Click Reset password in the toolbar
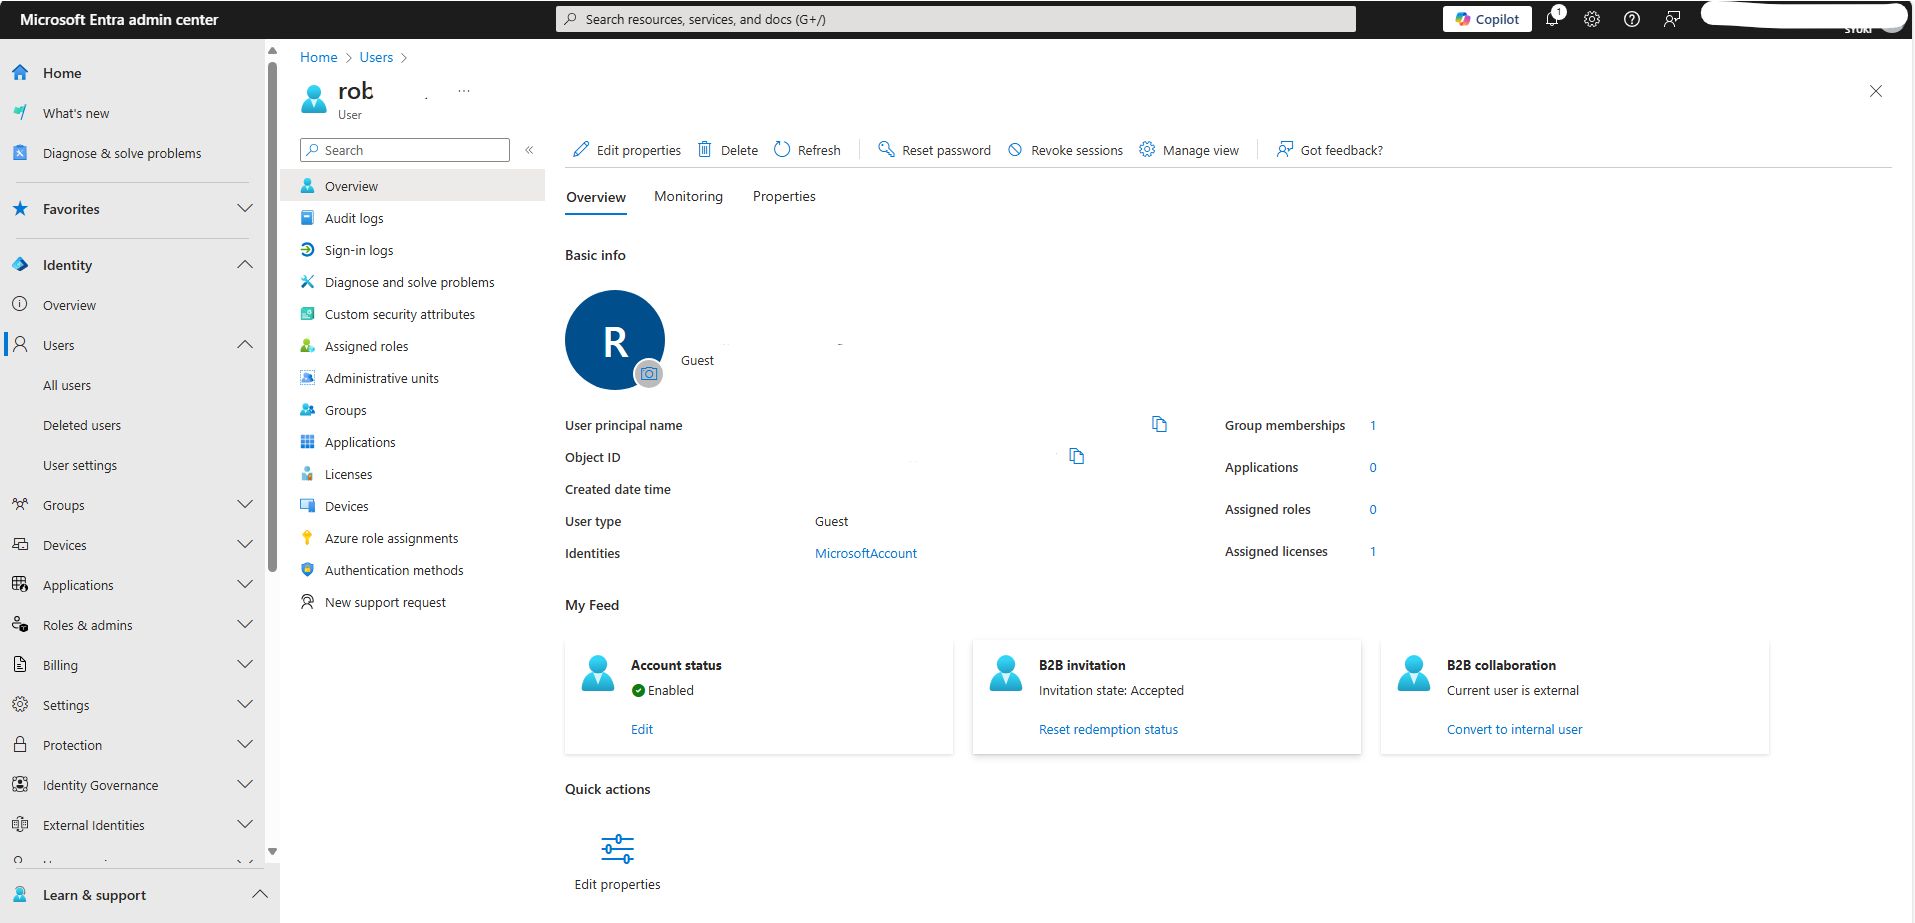1915x923 pixels. [x=934, y=150]
